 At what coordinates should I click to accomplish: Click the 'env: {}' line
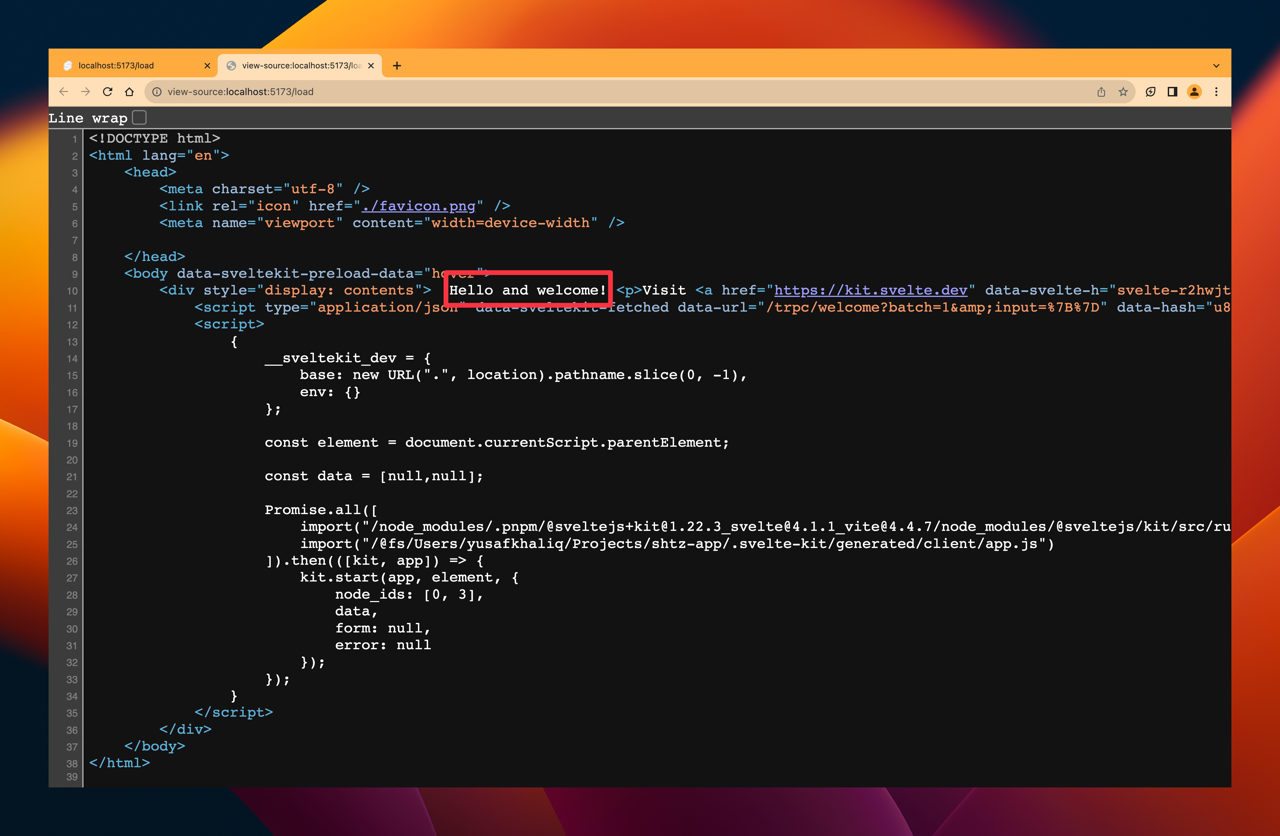[330, 392]
